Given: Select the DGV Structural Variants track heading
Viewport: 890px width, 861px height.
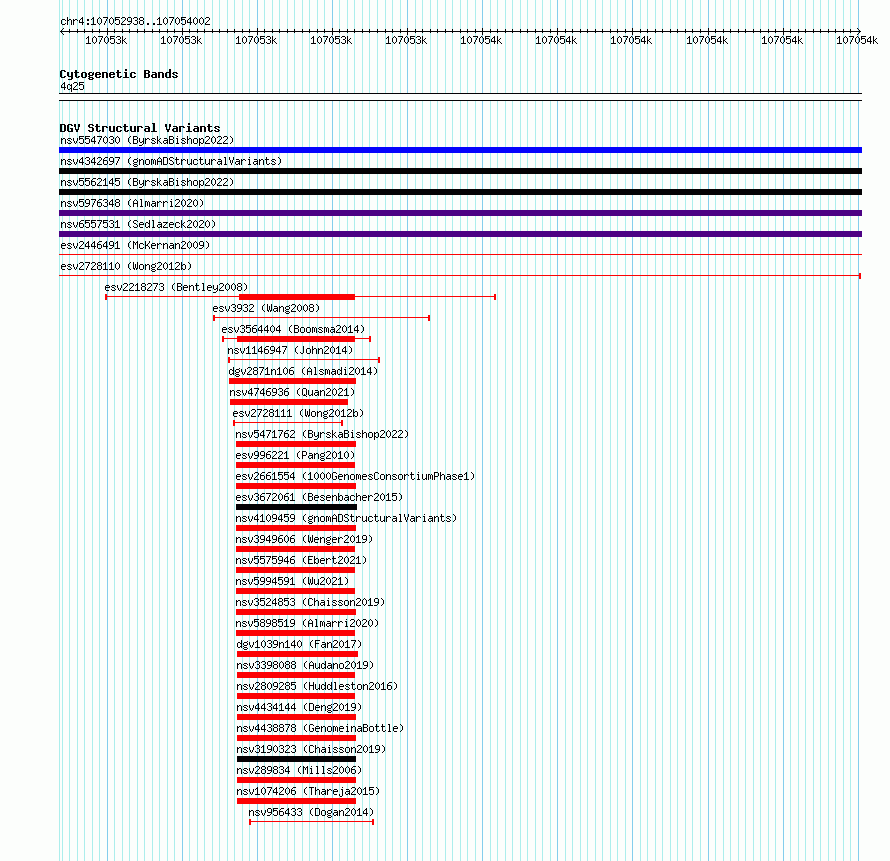Looking at the screenshot, I should (140, 128).
